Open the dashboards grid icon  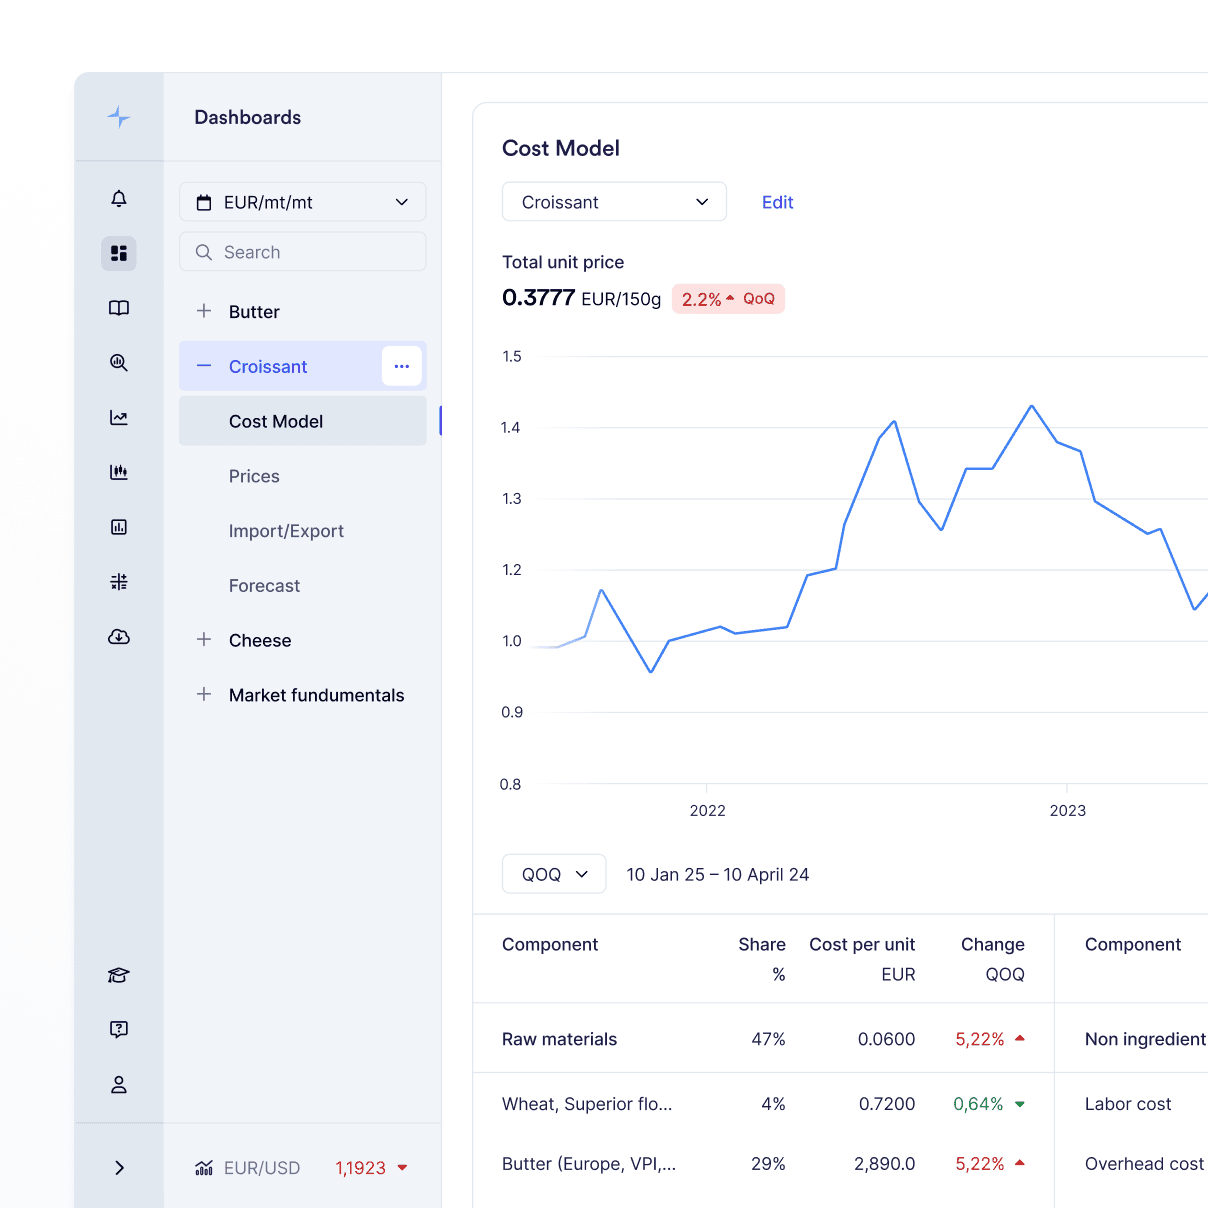pos(119,253)
